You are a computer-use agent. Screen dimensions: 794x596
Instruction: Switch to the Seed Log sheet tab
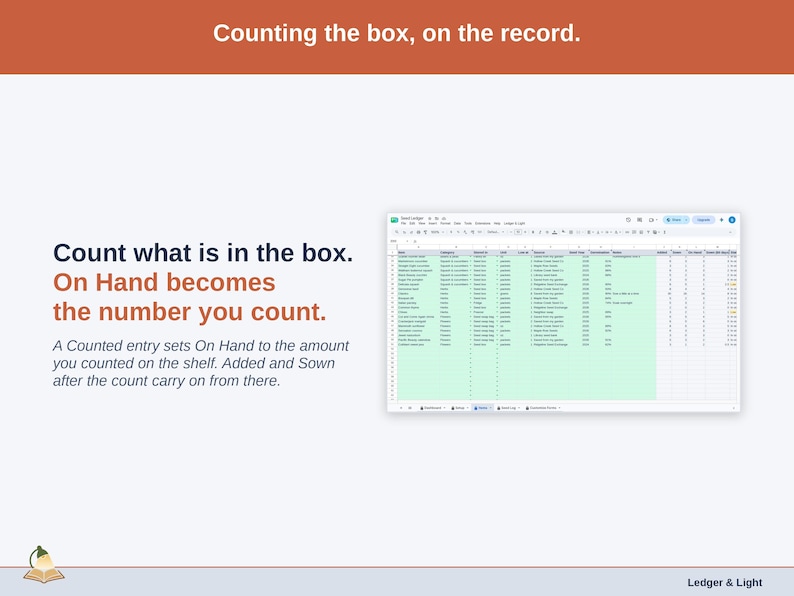click(x=506, y=408)
